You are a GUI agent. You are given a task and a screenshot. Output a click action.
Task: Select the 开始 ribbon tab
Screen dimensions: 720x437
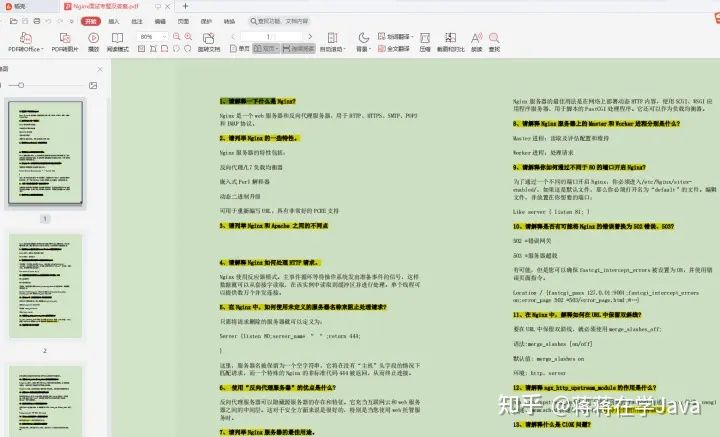tap(90, 21)
